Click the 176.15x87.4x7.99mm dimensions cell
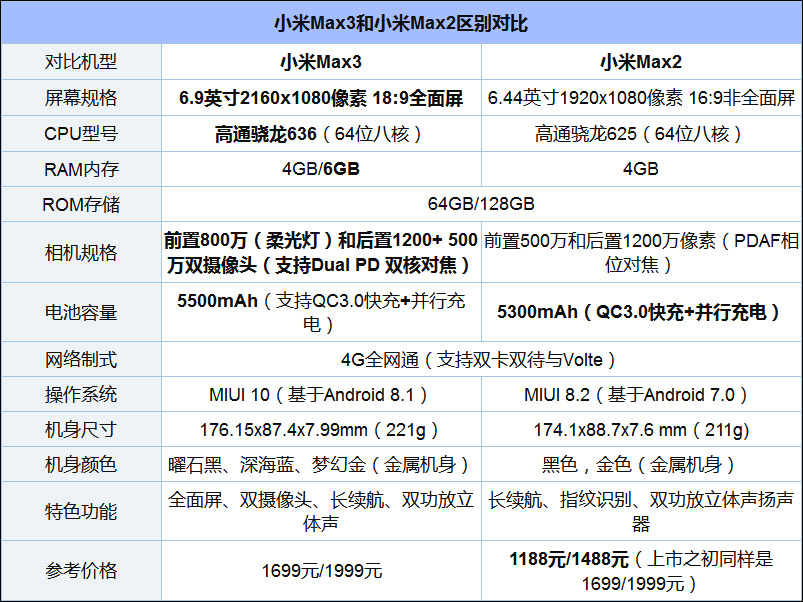 pyautogui.click(x=321, y=429)
